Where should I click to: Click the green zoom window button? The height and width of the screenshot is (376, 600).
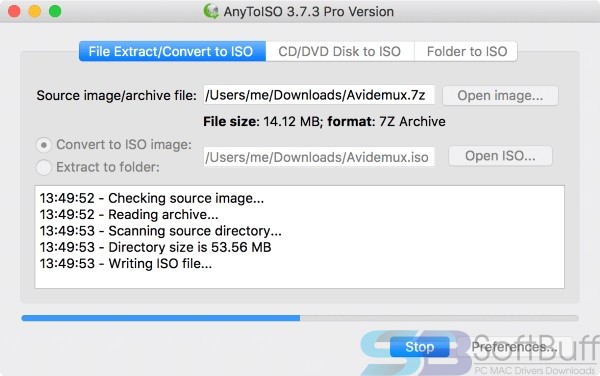(55, 11)
